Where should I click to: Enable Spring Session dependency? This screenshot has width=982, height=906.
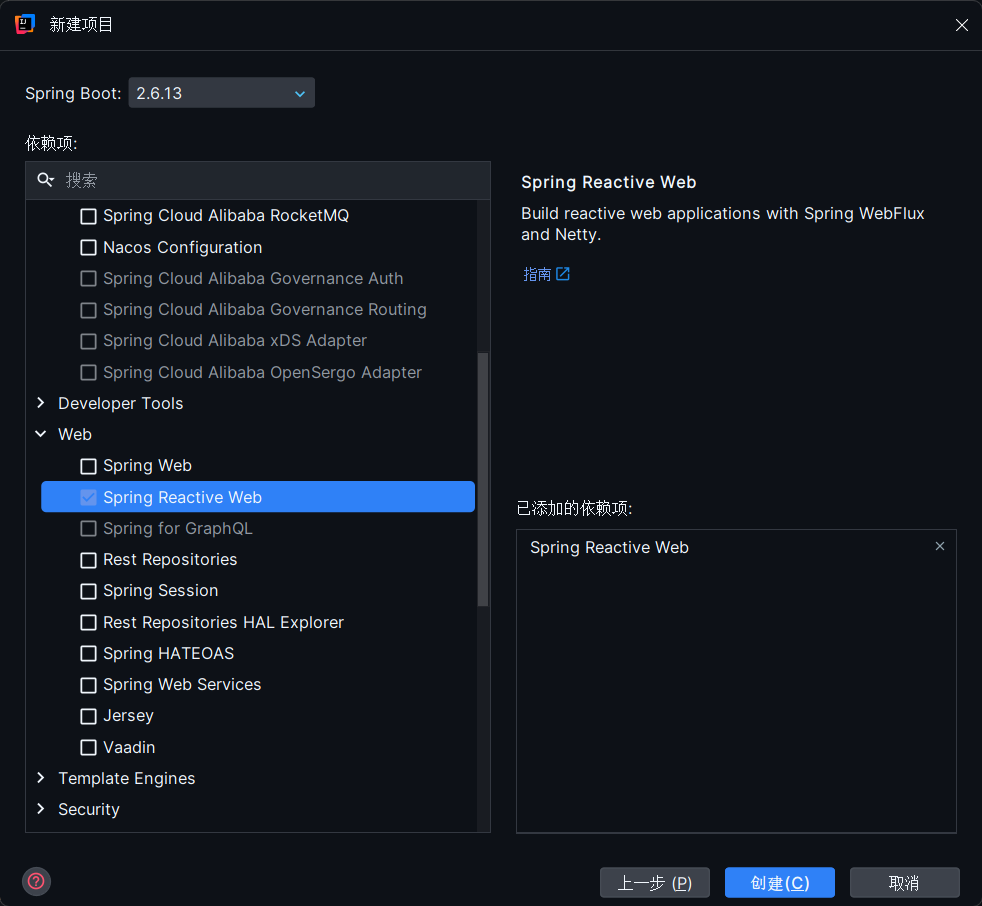[x=88, y=591]
